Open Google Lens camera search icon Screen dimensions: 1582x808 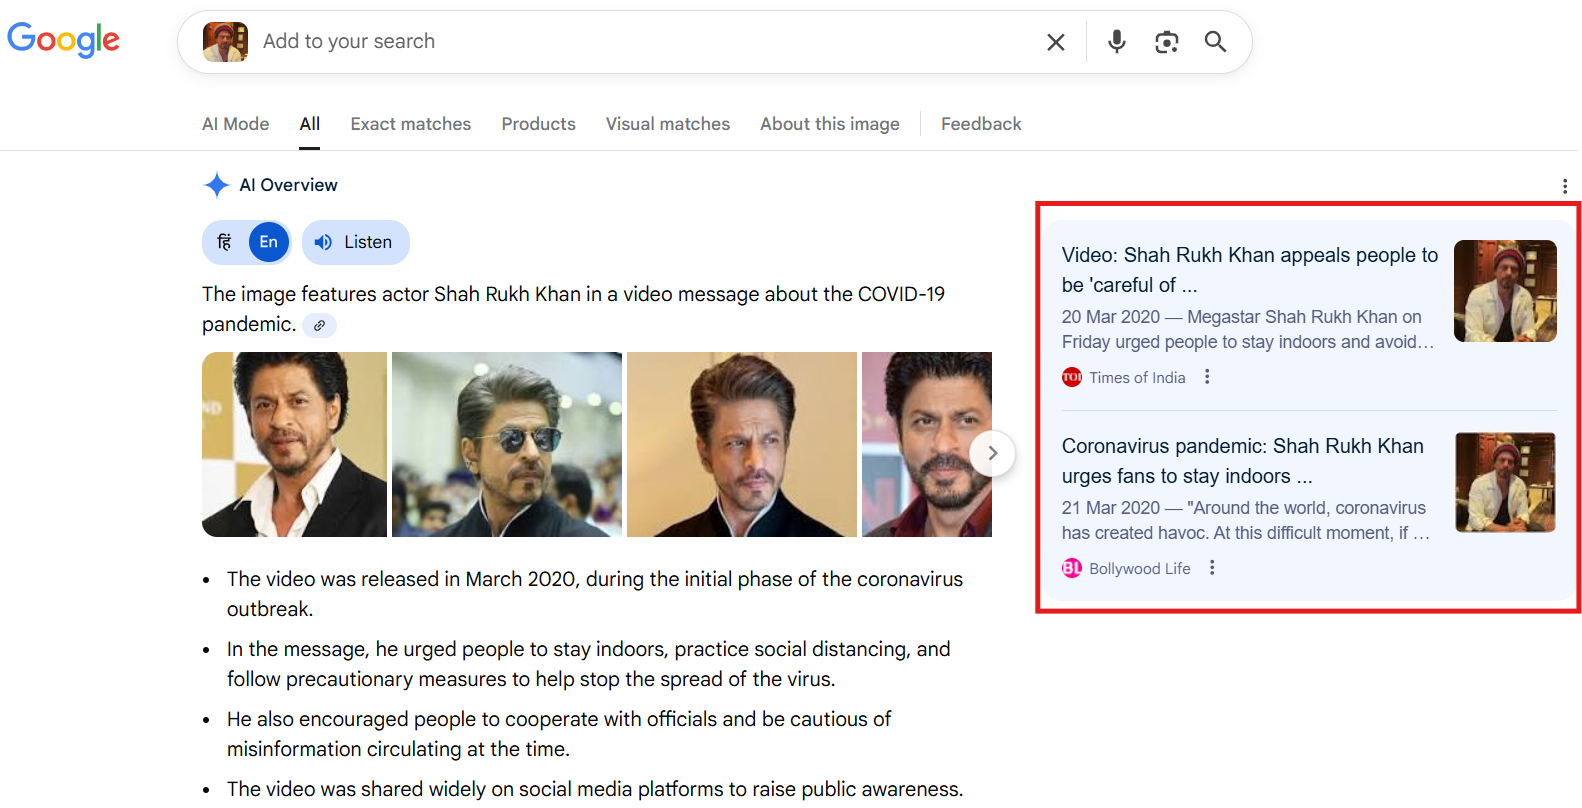point(1166,42)
